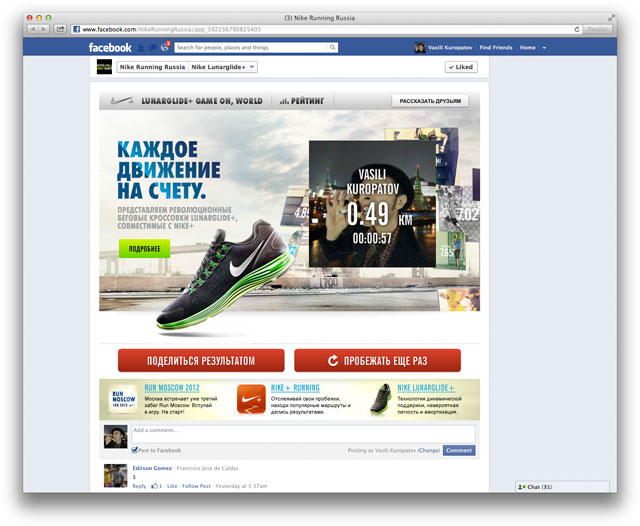This screenshot has height=526, width=640.
Task: Focus the Add a comment field
Action: pos(303,434)
